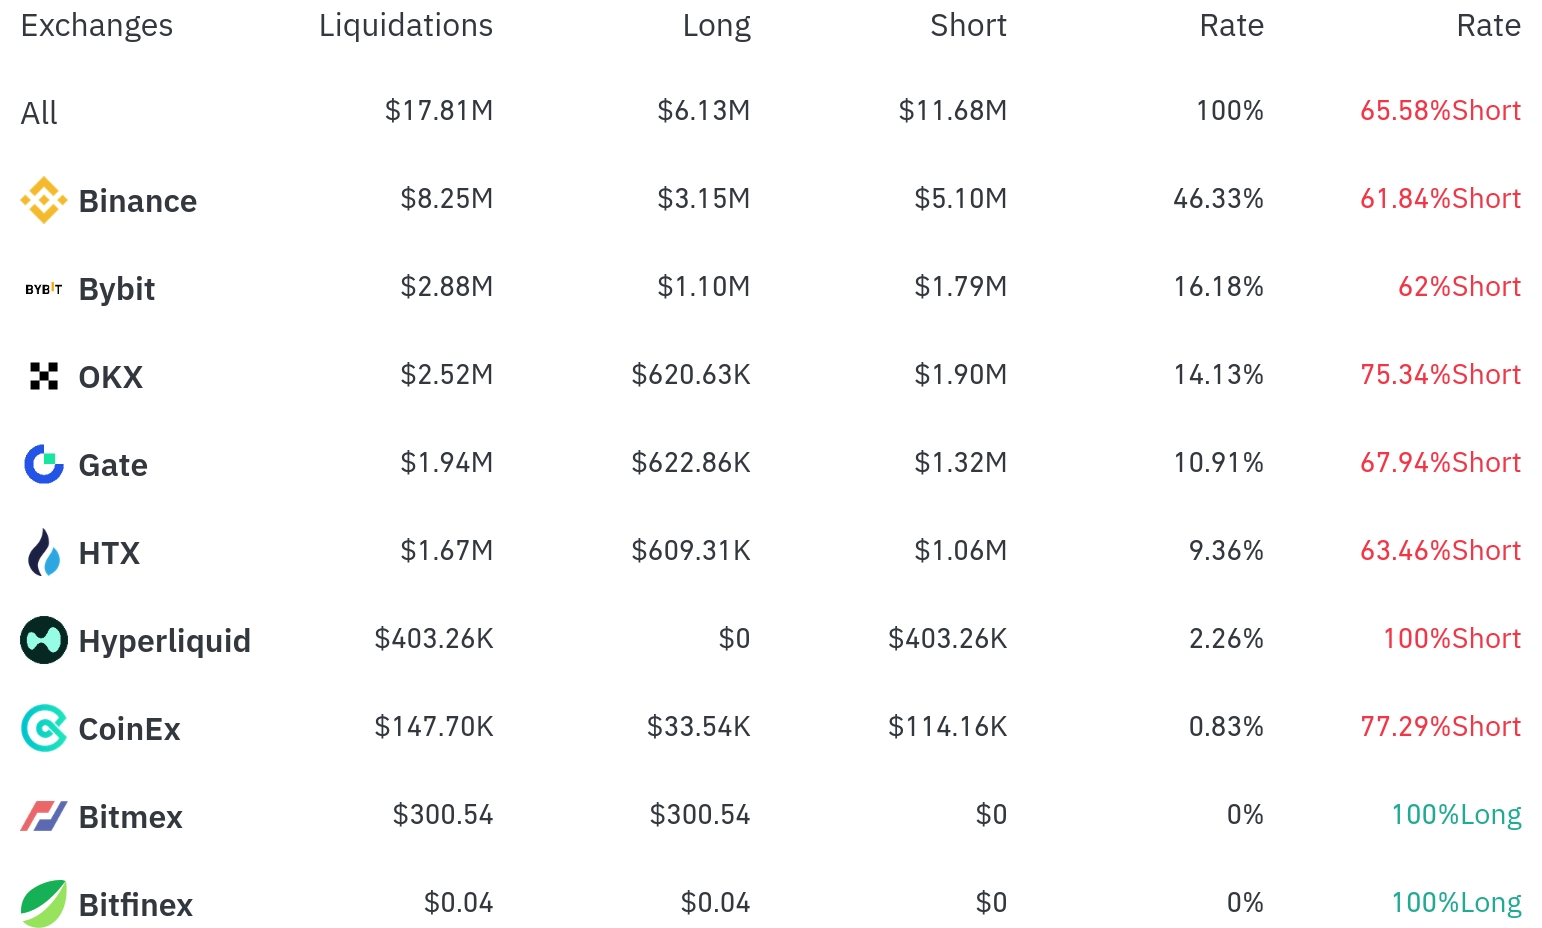Click the Binance logo icon
This screenshot has height=928, width=1542.
[44, 200]
